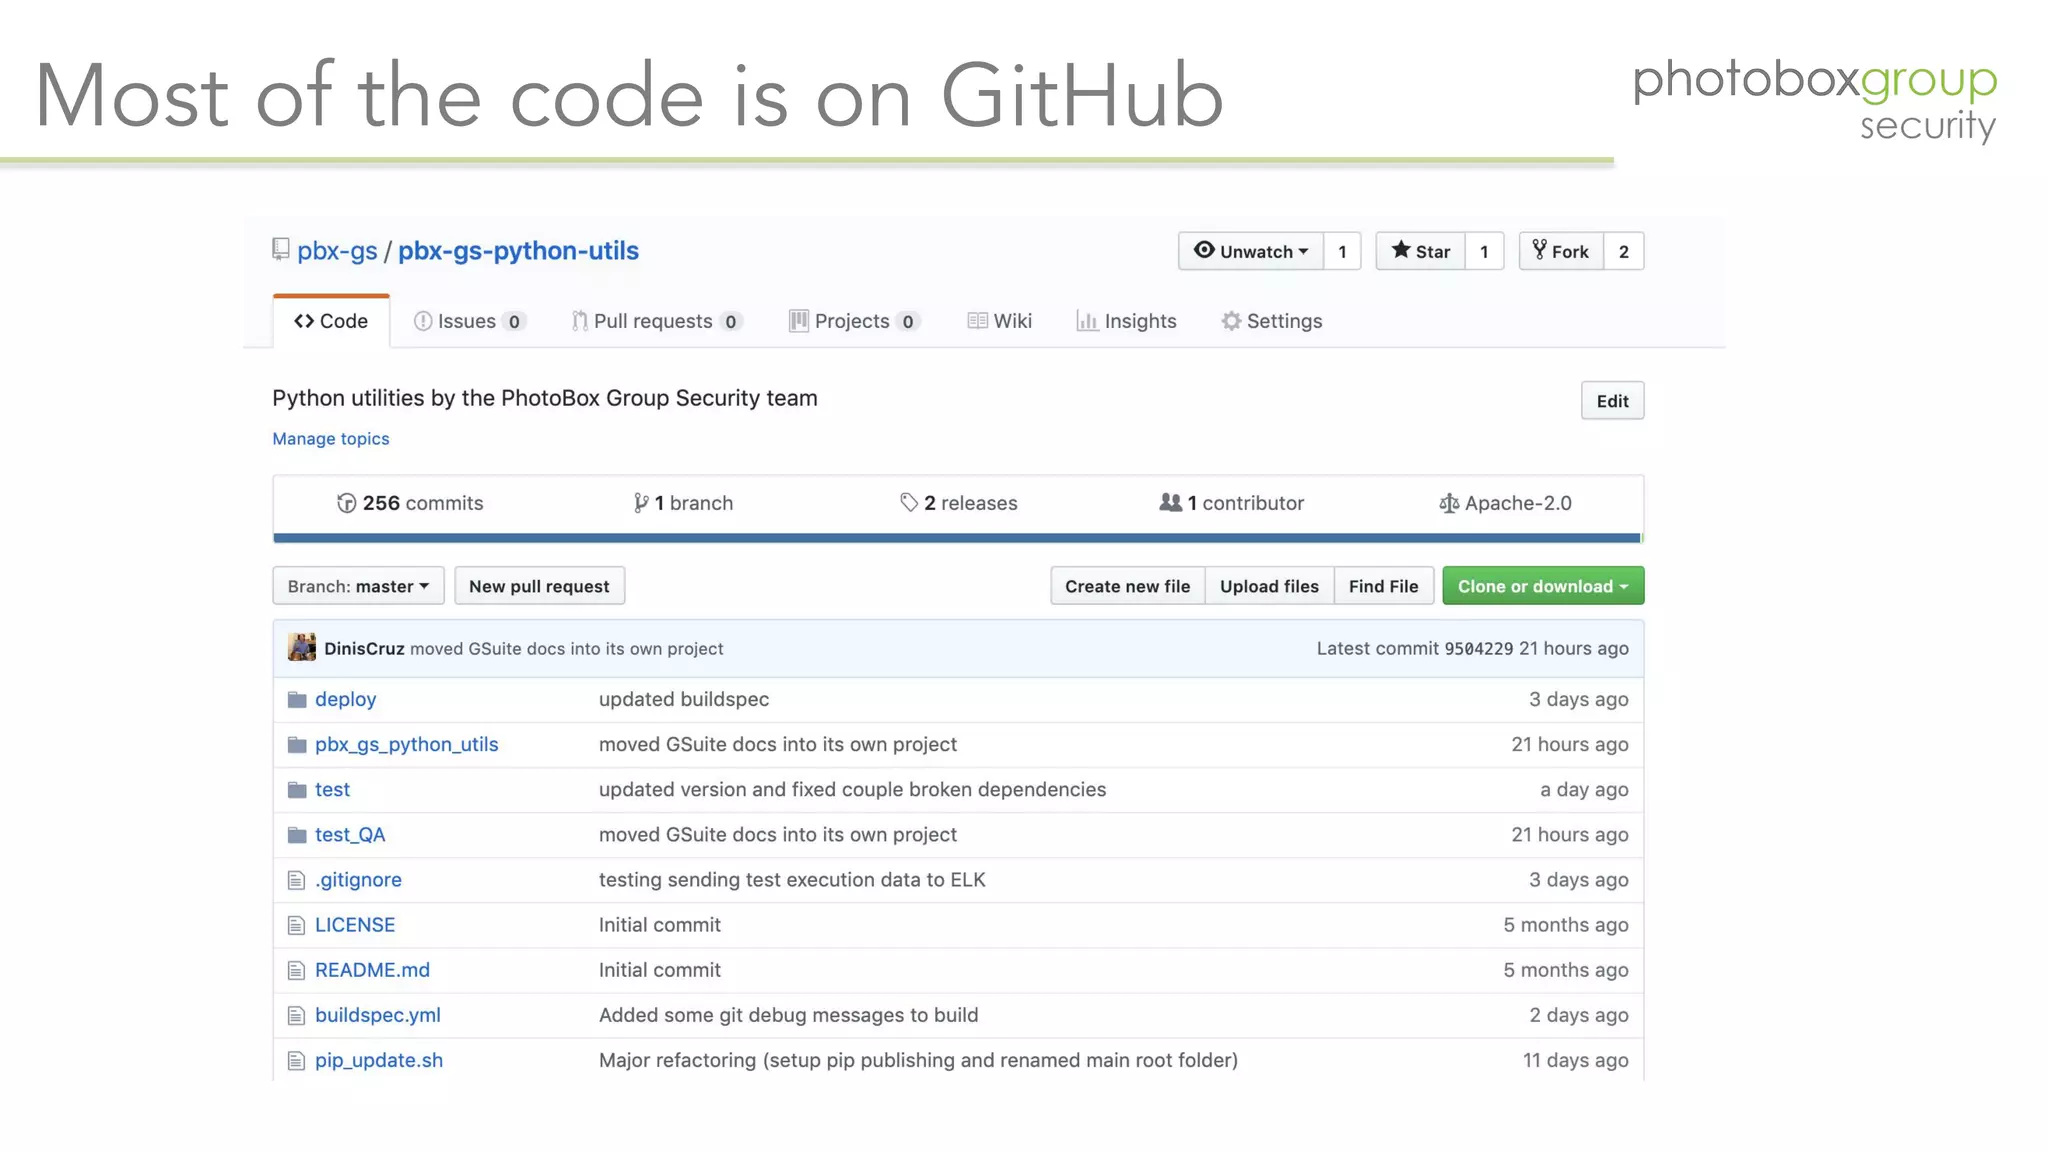Click the file icon for buildspec.yml
Screen dimensions: 2048x1152
click(296, 1015)
